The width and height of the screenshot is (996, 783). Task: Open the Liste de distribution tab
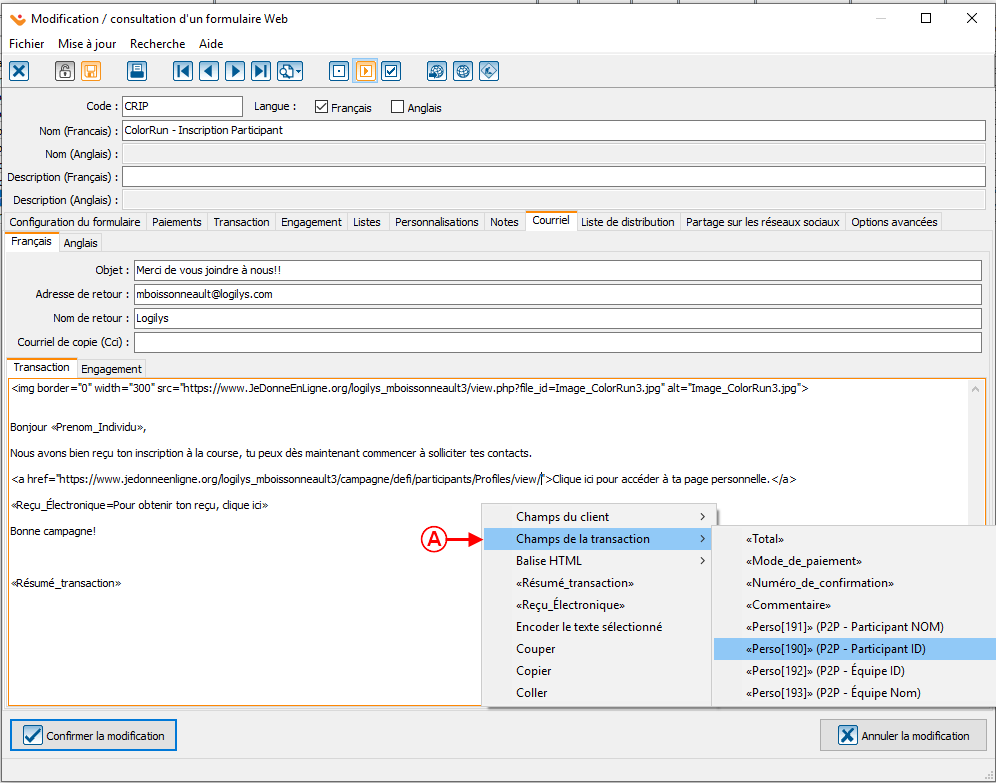[627, 222]
